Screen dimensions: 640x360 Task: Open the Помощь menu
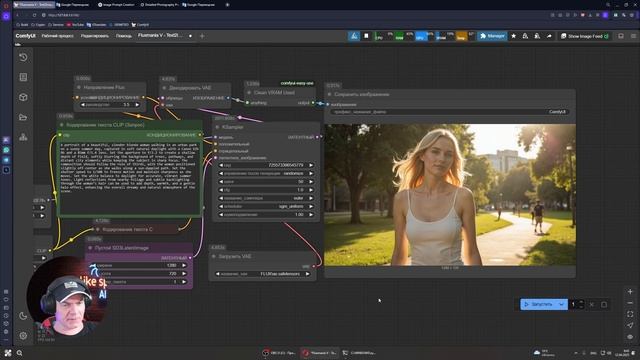124,36
